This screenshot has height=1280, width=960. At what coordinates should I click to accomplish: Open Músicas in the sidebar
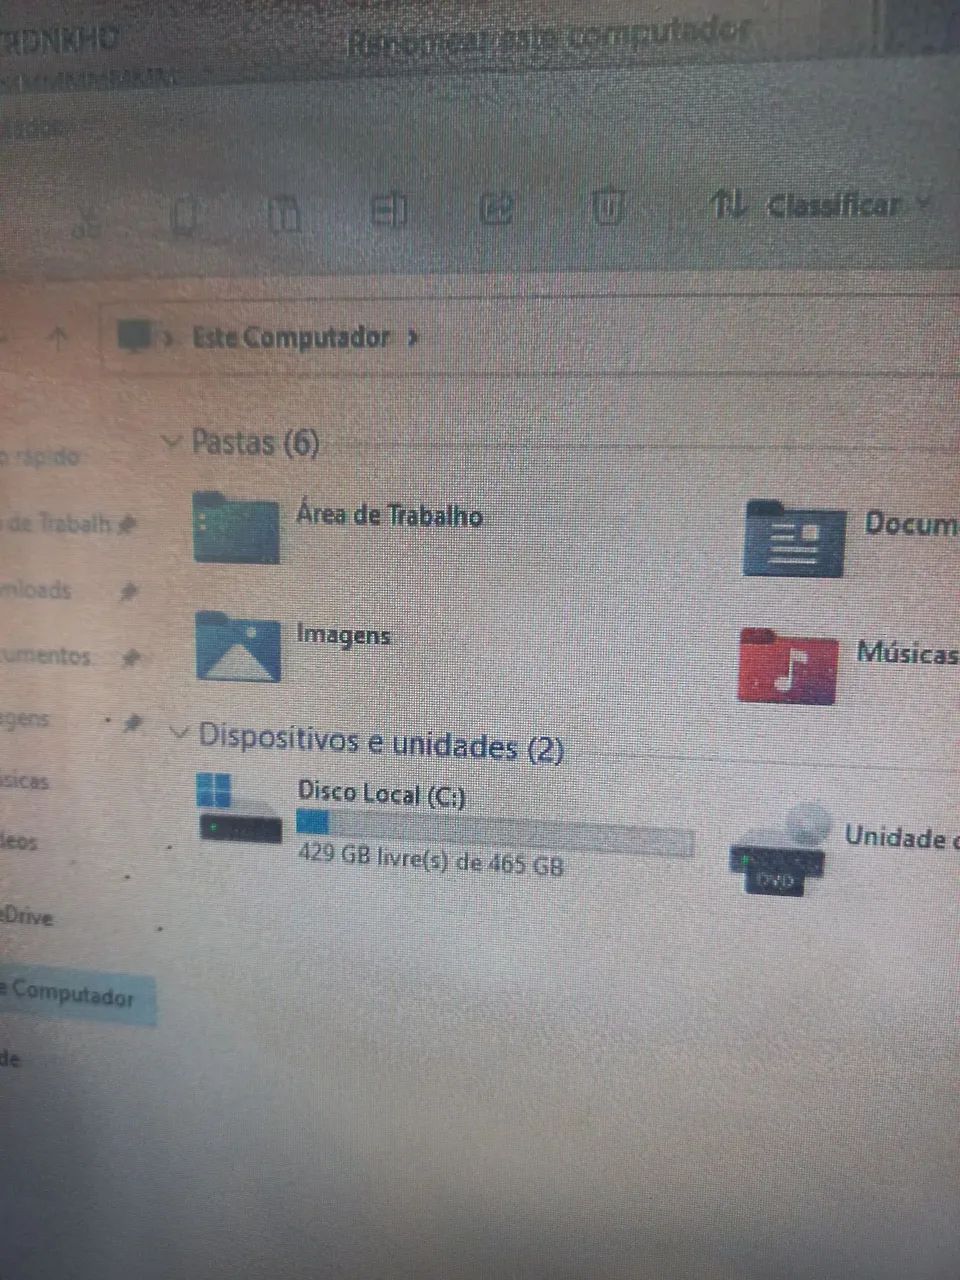pyautogui.click(x=25, y=781)
